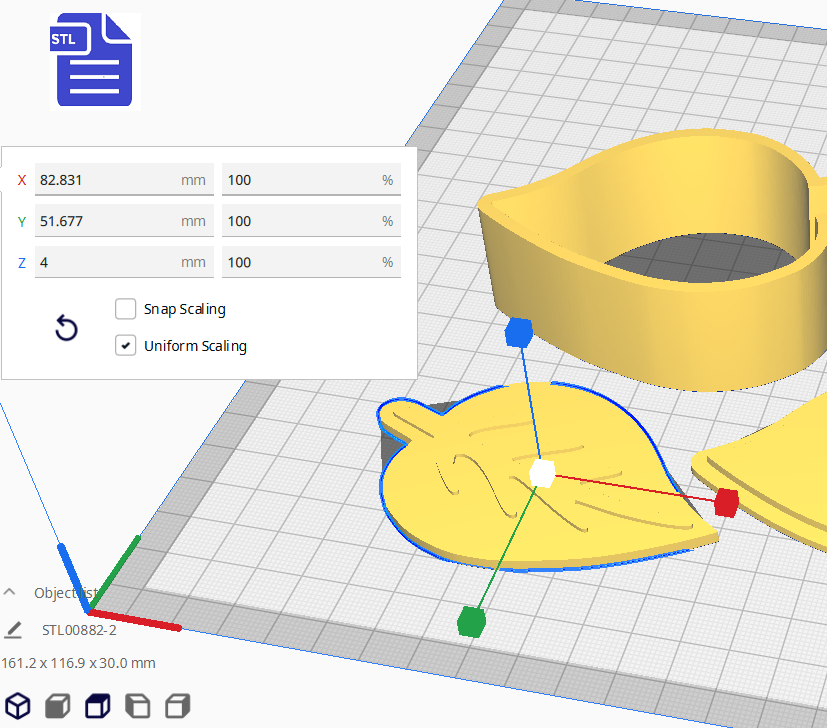Disable the Uniform Scaling checkbox
This screenshot has width=827, height=728.
126,346
